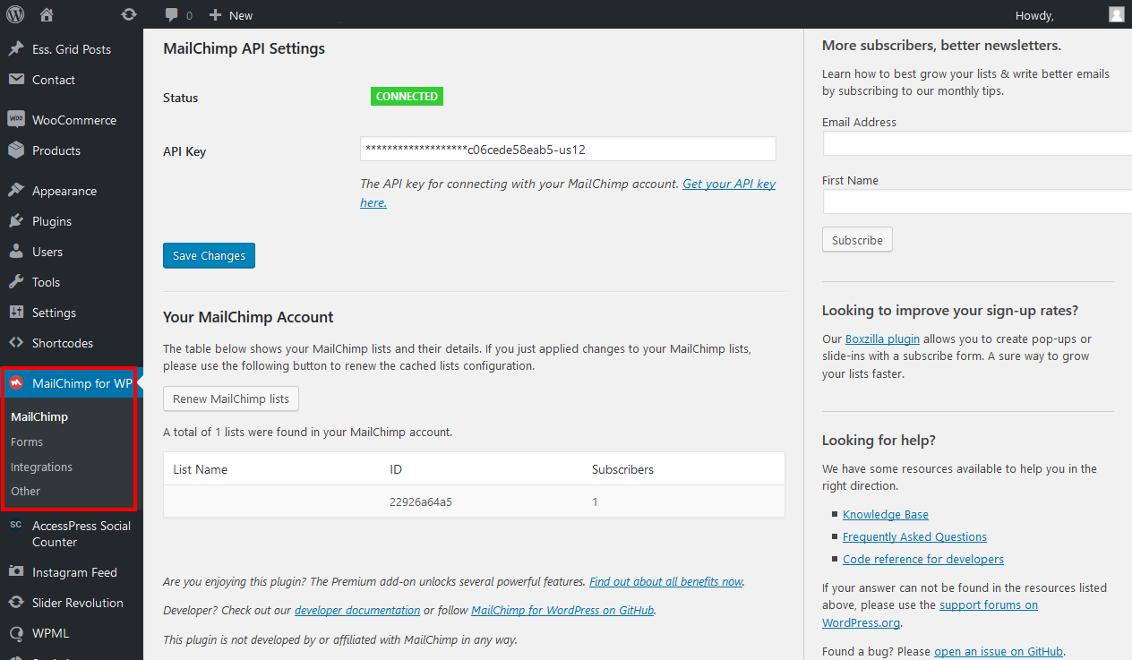The width and height of the screenshot is (1132, 660).
Task: Follow the Boxzilla plugin link
Action: [882, 339]
